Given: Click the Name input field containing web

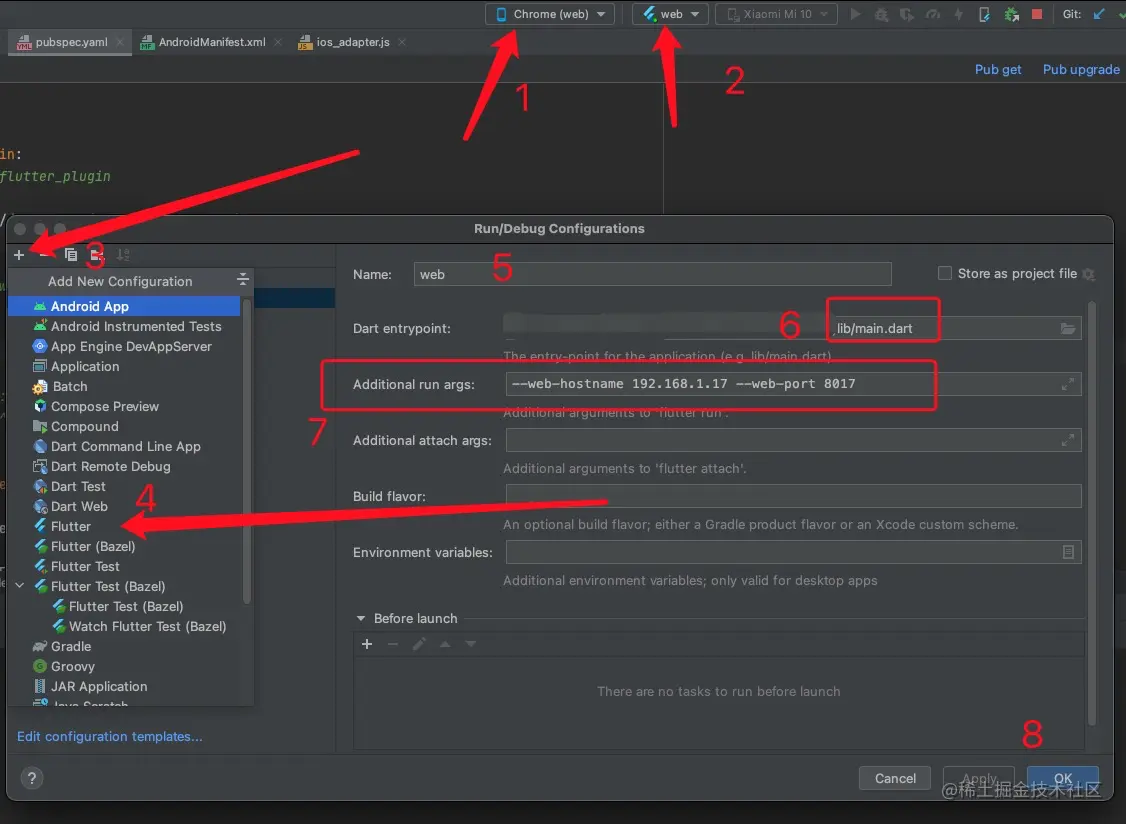Looking at the screenshot, I should click(x=652, y=274).
